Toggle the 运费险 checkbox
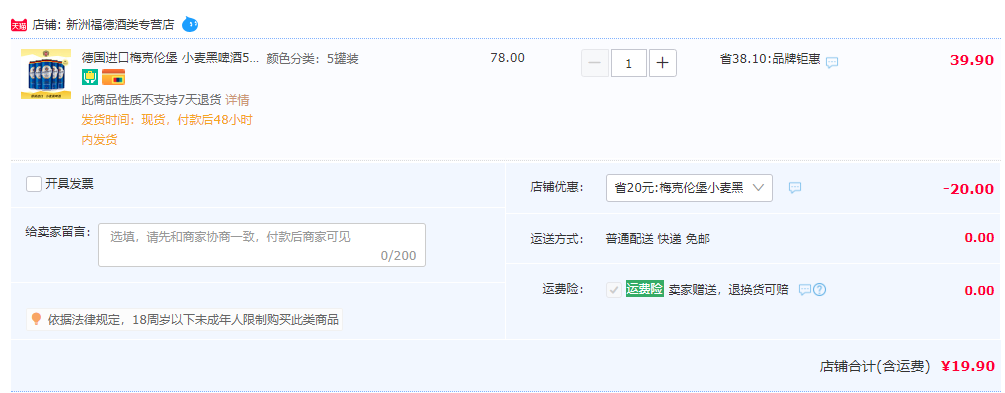The image size is (1005, 393). tap(614, 290)
